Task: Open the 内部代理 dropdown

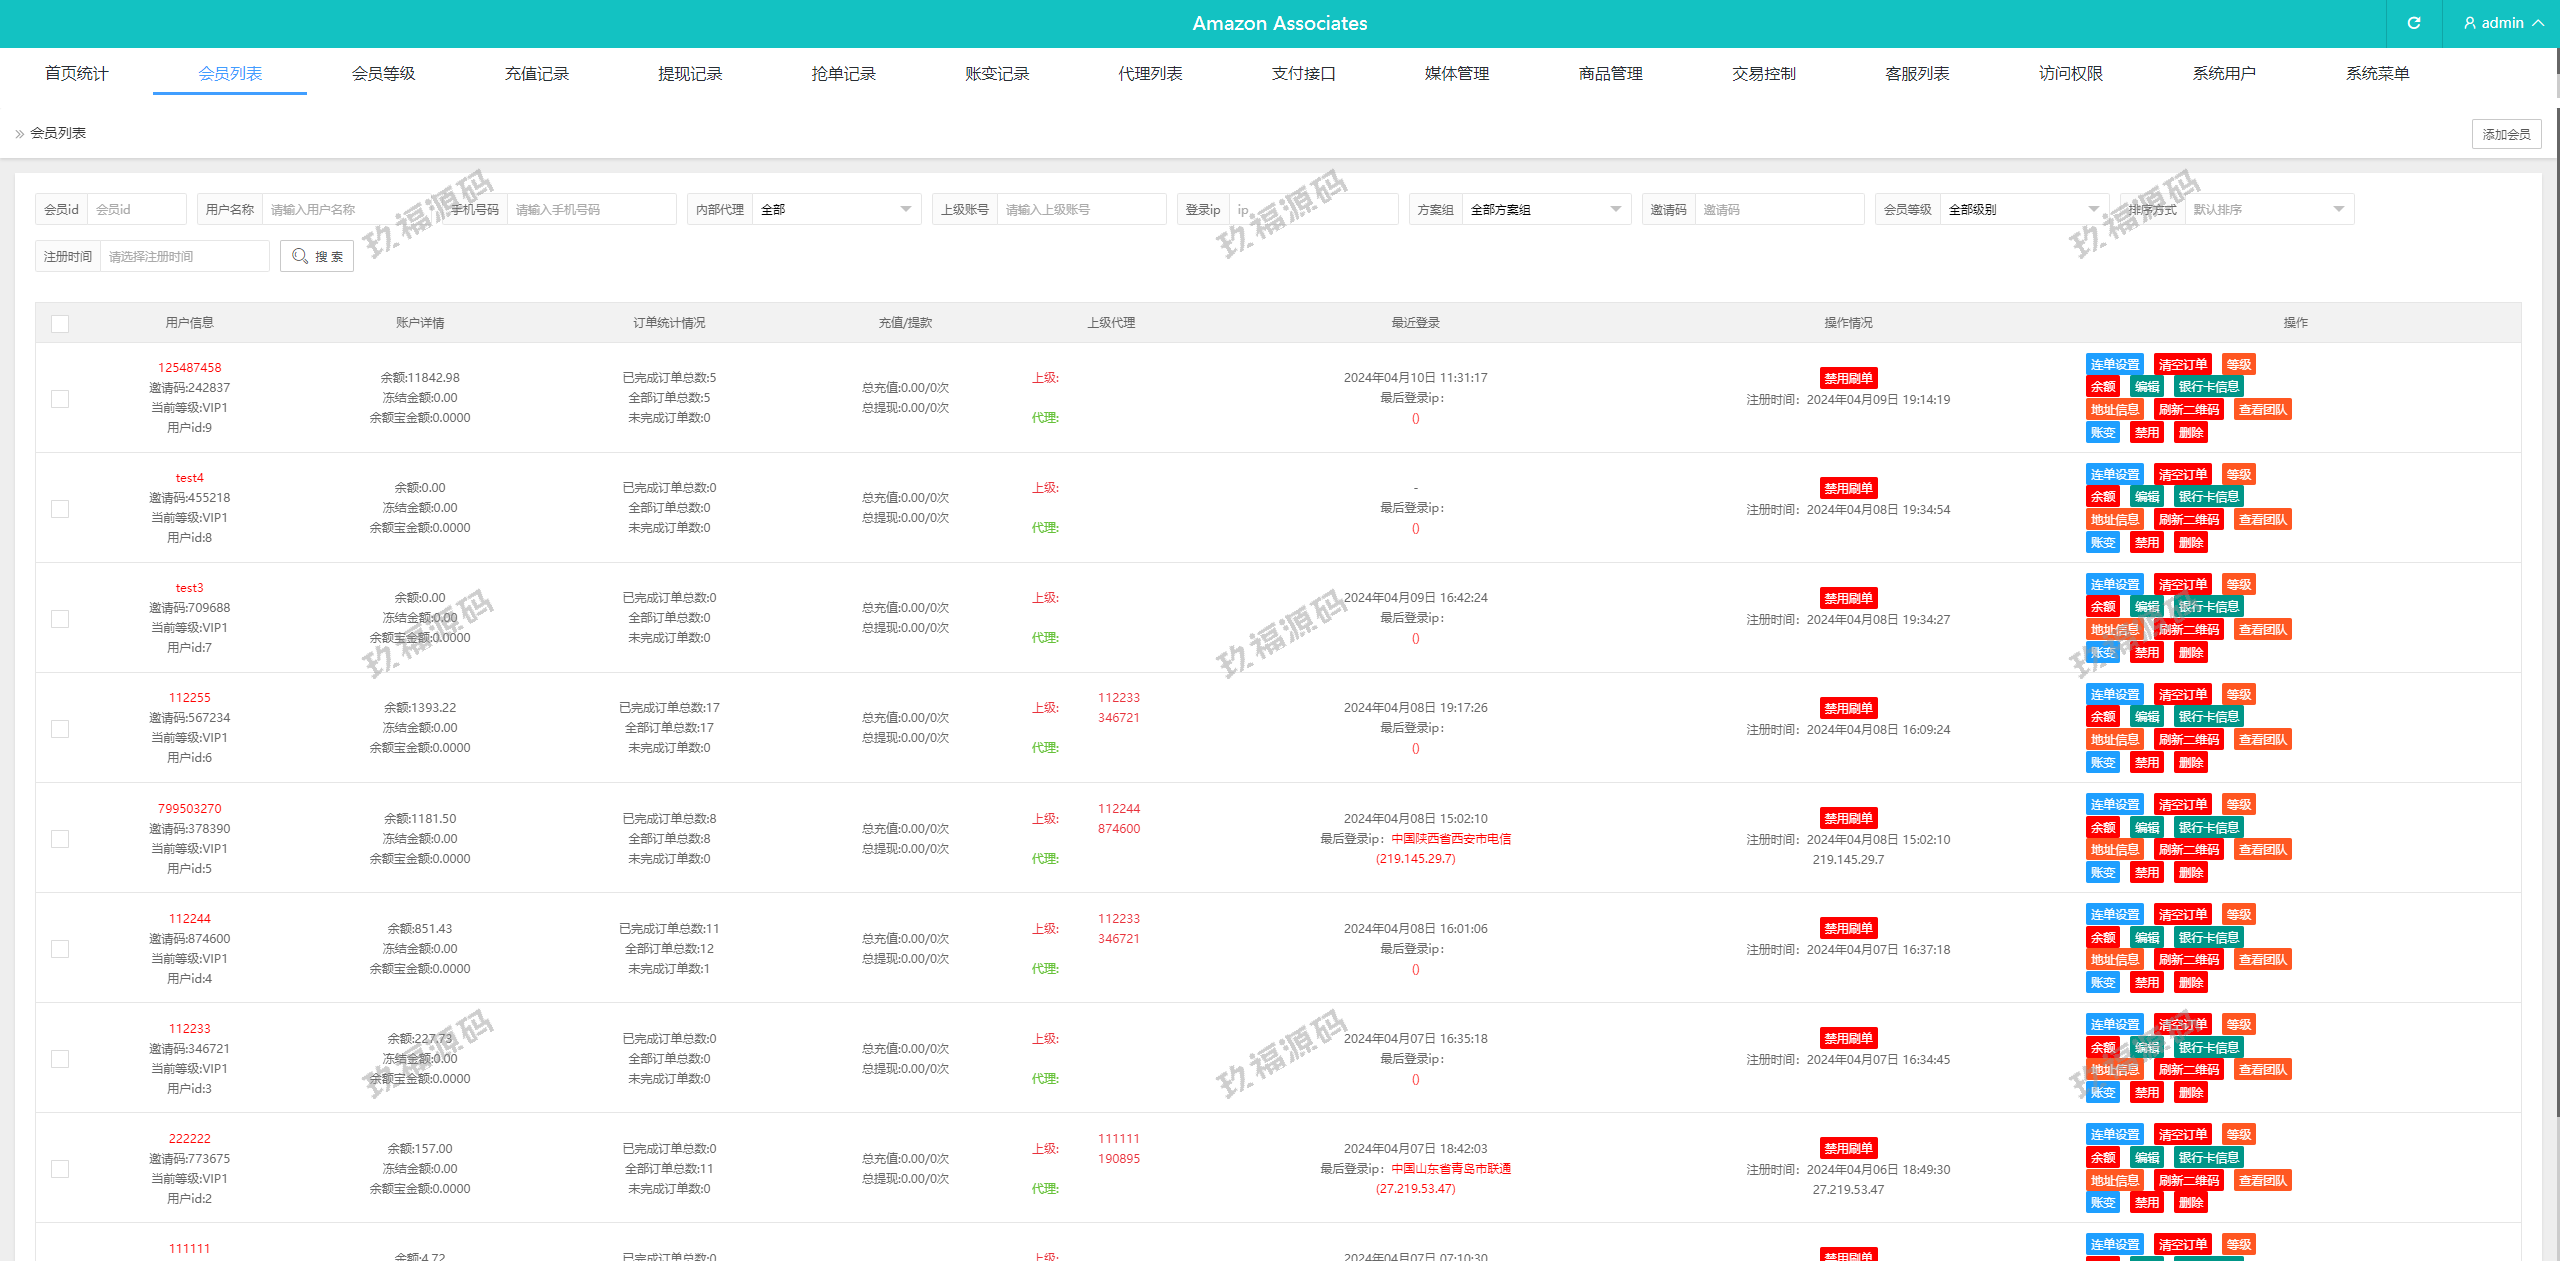Action: coord(835,210)
